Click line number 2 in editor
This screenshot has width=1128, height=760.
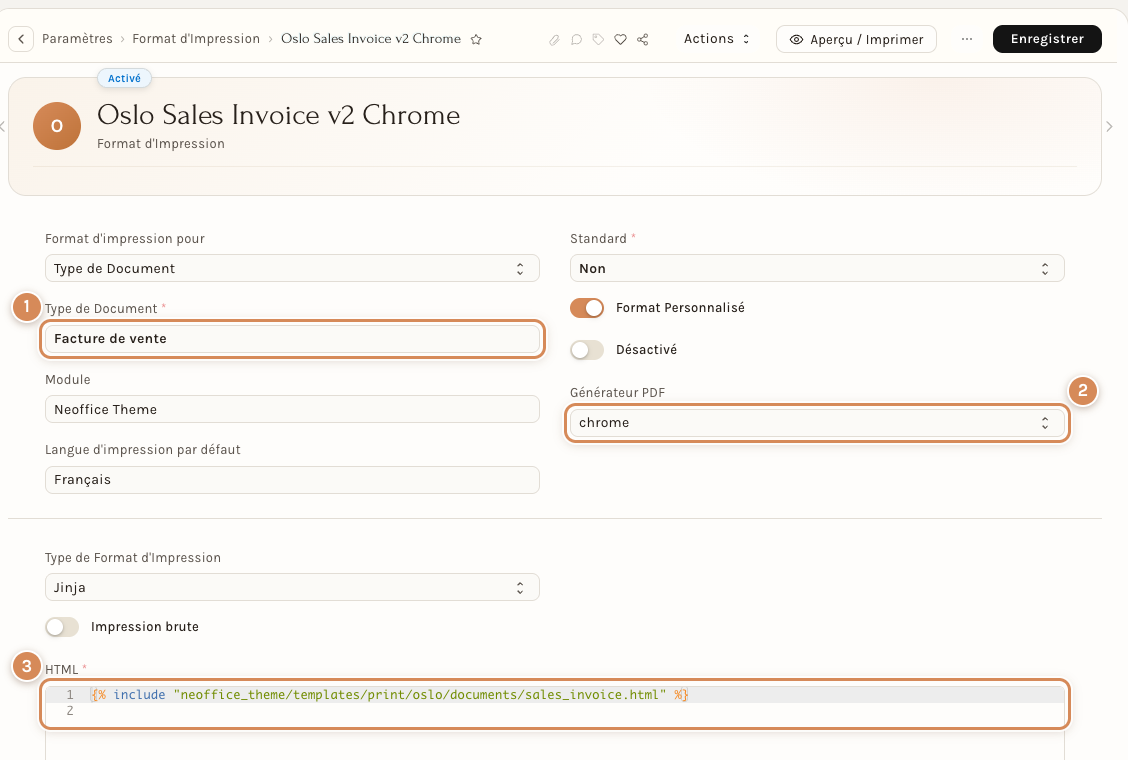(x=70, y=710)
